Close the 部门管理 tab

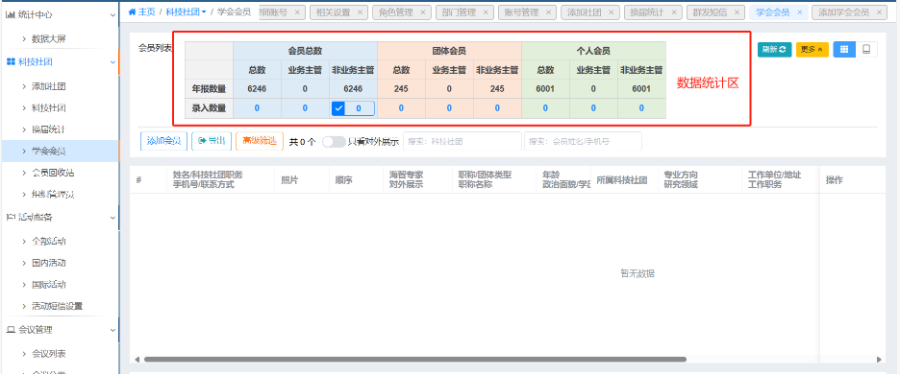[486, 12]
